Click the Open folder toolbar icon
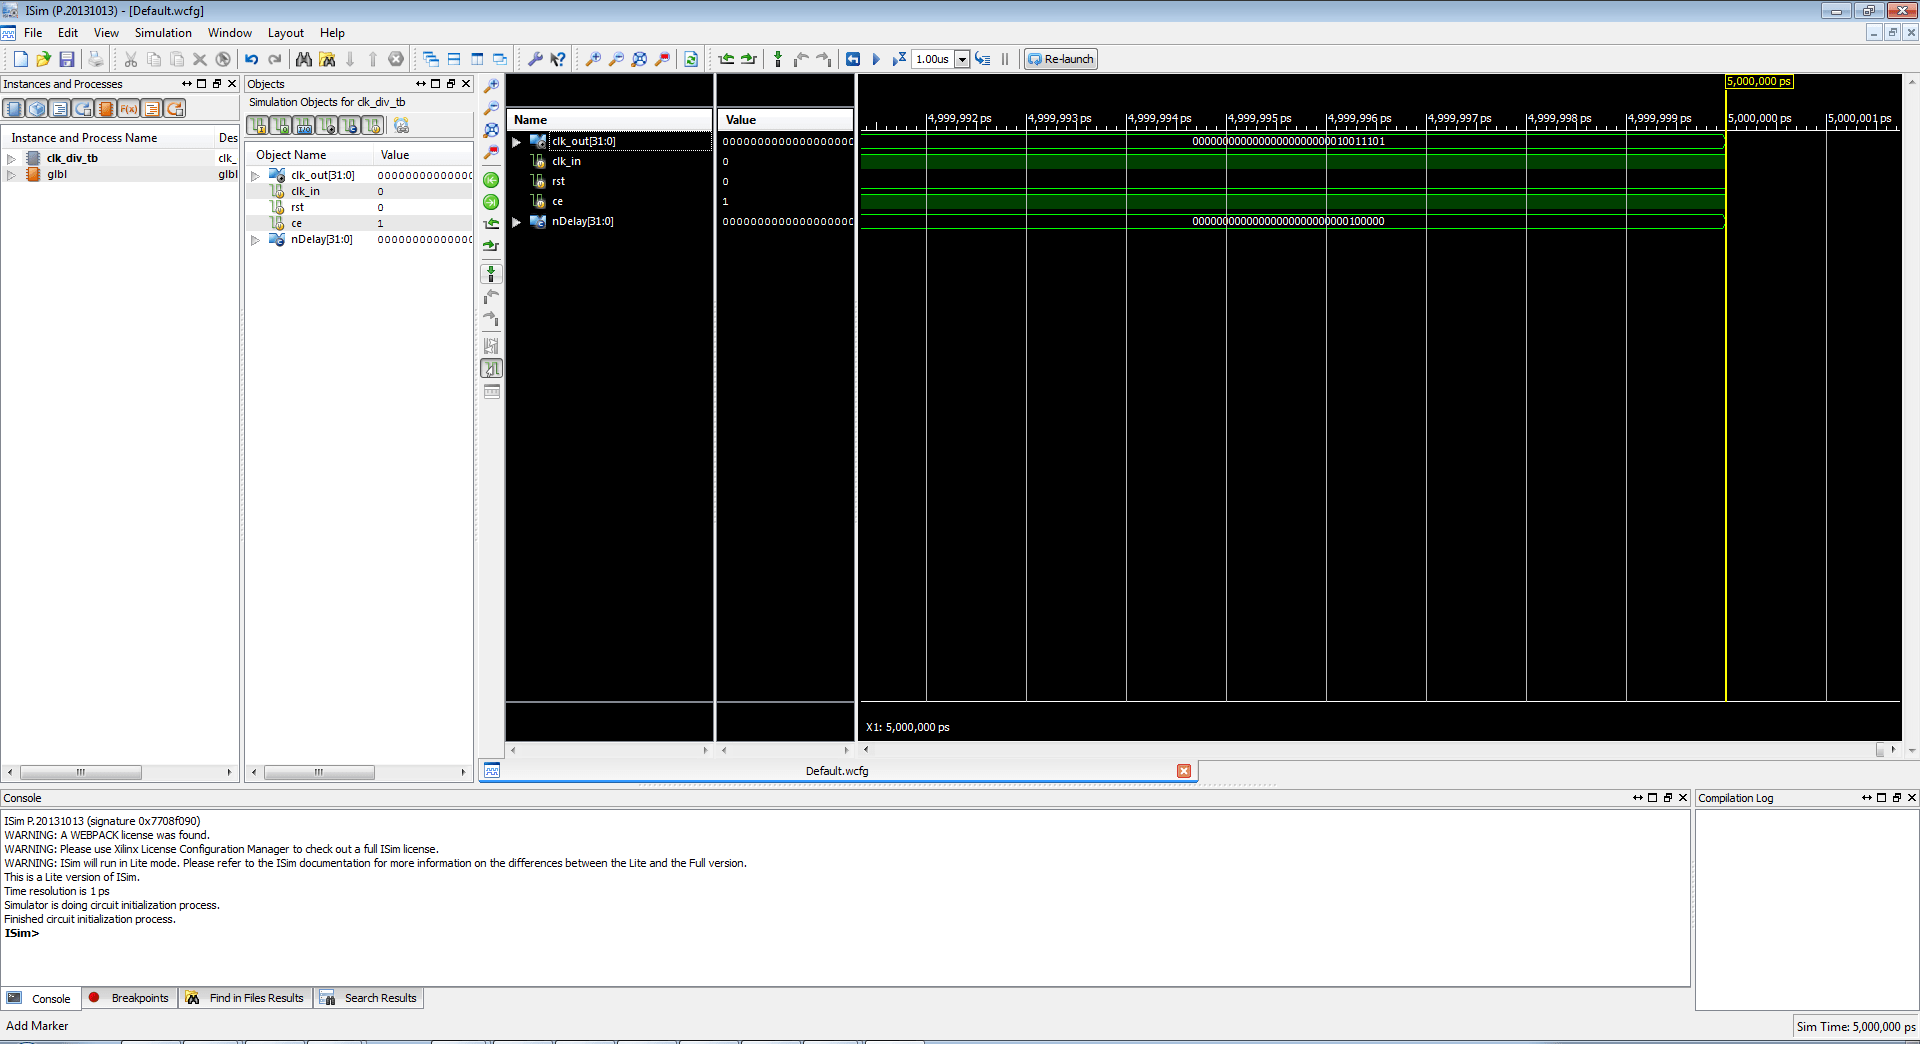This screenshot has width=1920, height=1045. tap(43, 59)
